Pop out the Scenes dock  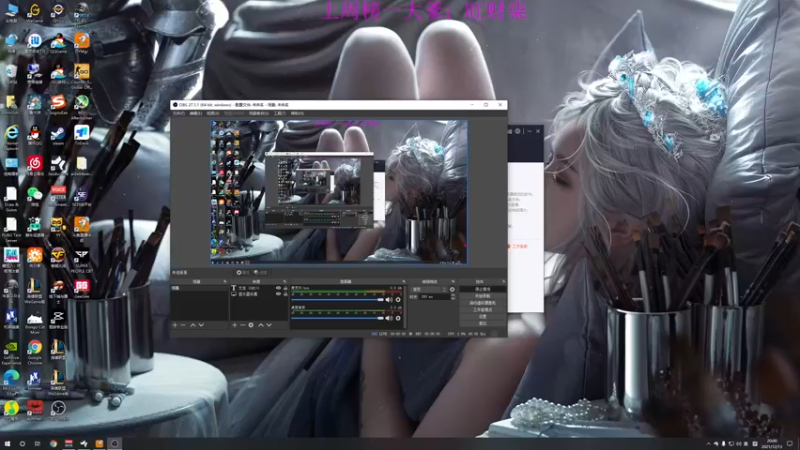point(225,282)
